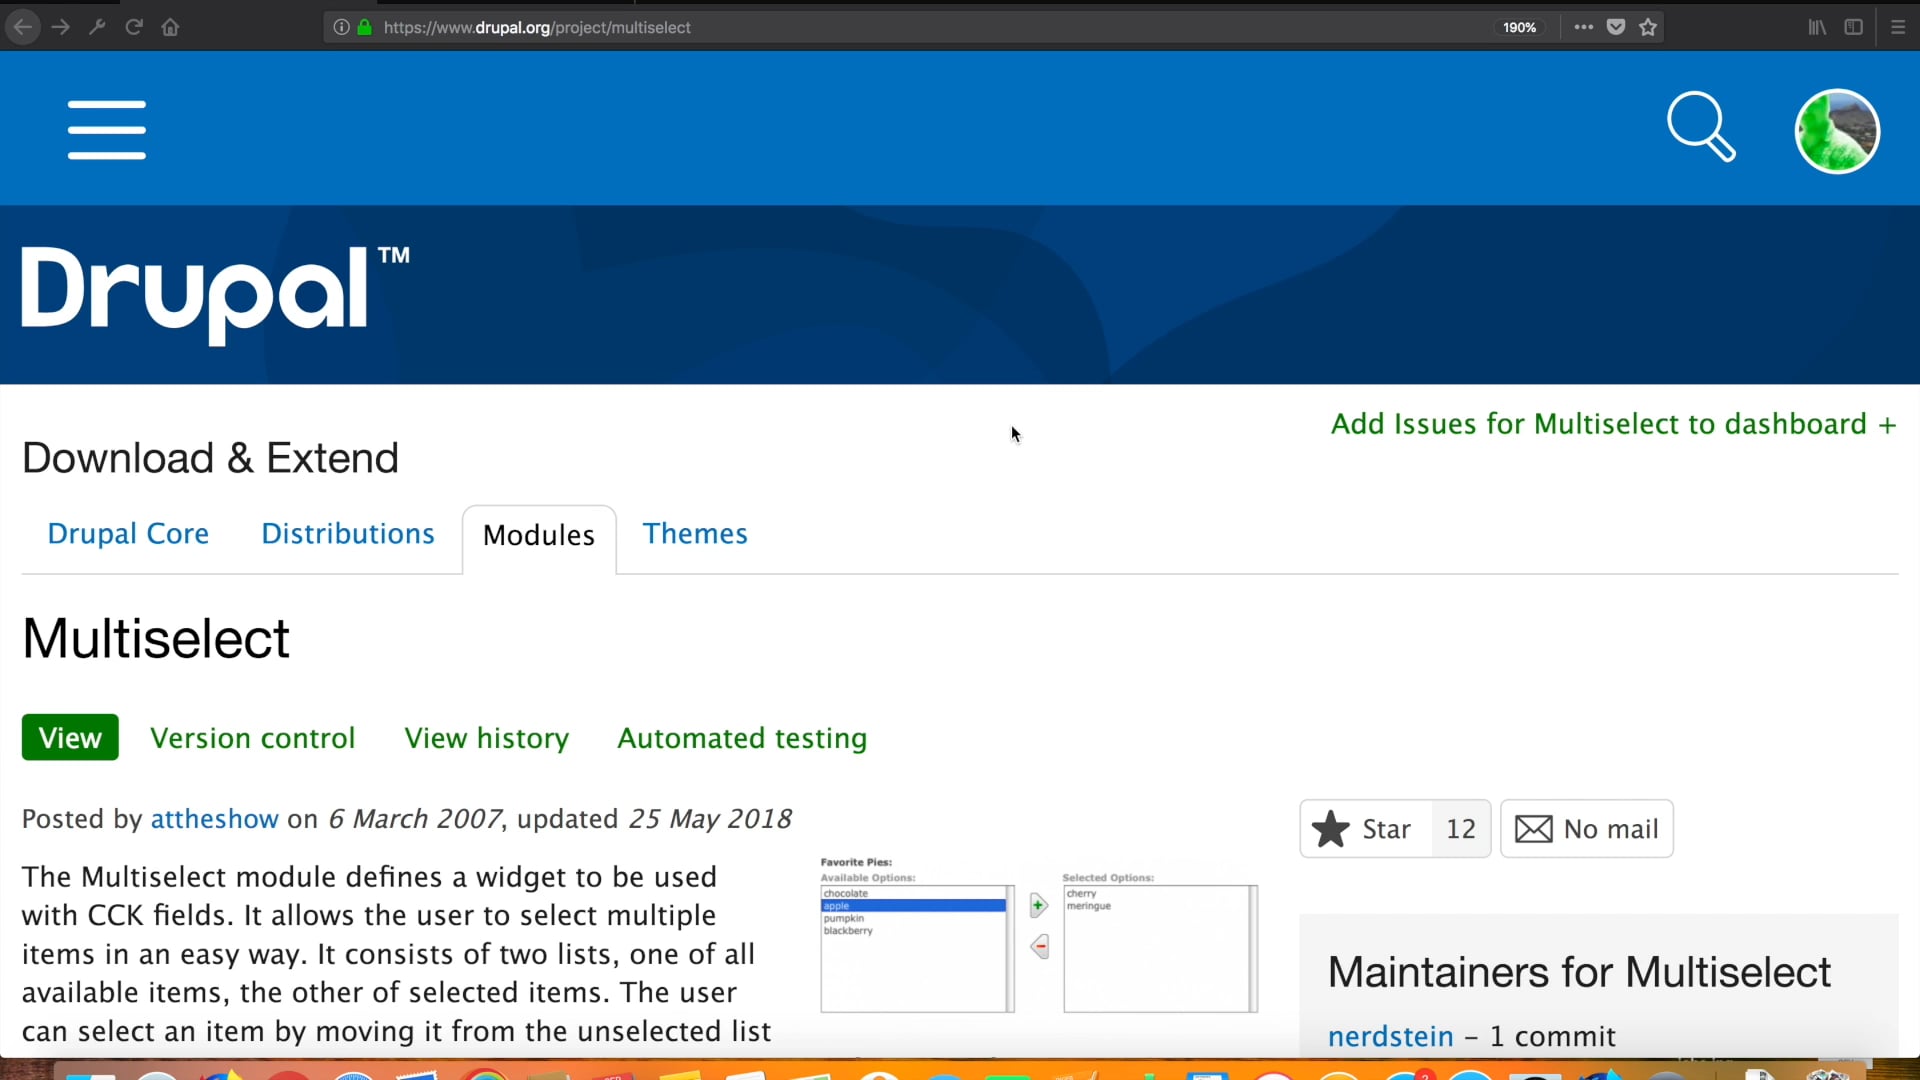Navigate back using the back arrow
Image resolution: width=1920 pixels, height=1080 pixels.
22,27
